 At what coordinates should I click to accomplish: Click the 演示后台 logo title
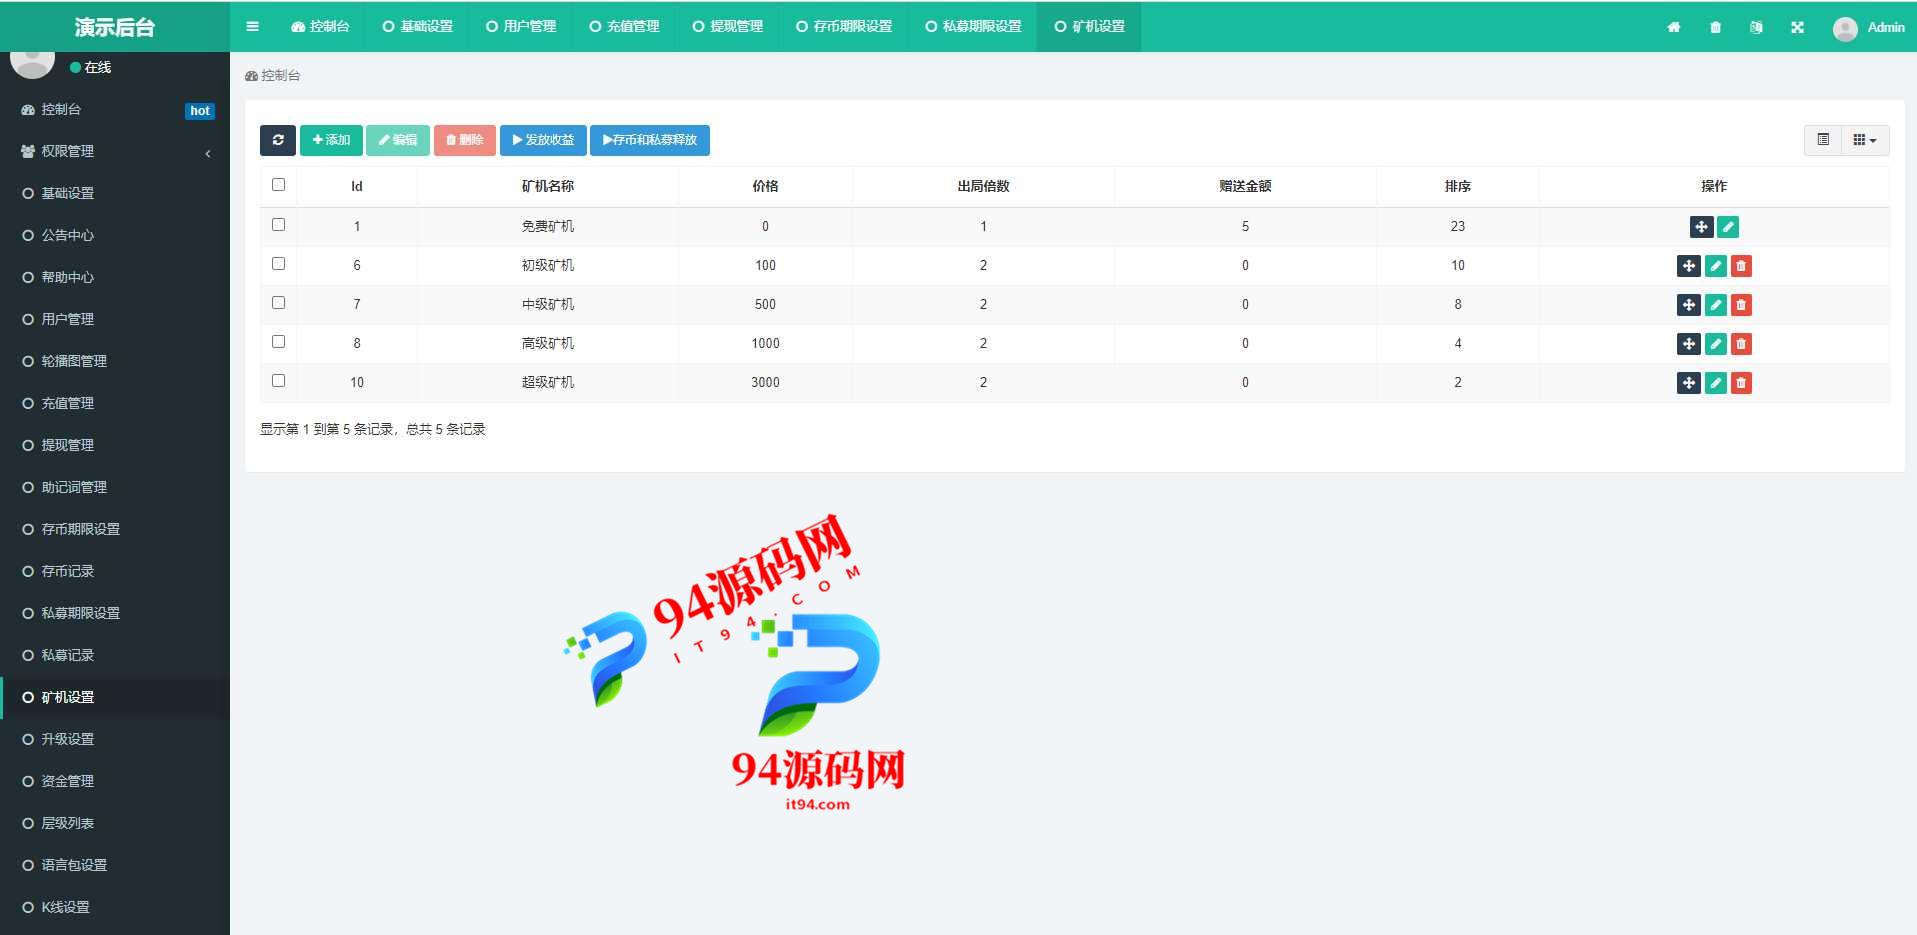[x=115, y=27]
